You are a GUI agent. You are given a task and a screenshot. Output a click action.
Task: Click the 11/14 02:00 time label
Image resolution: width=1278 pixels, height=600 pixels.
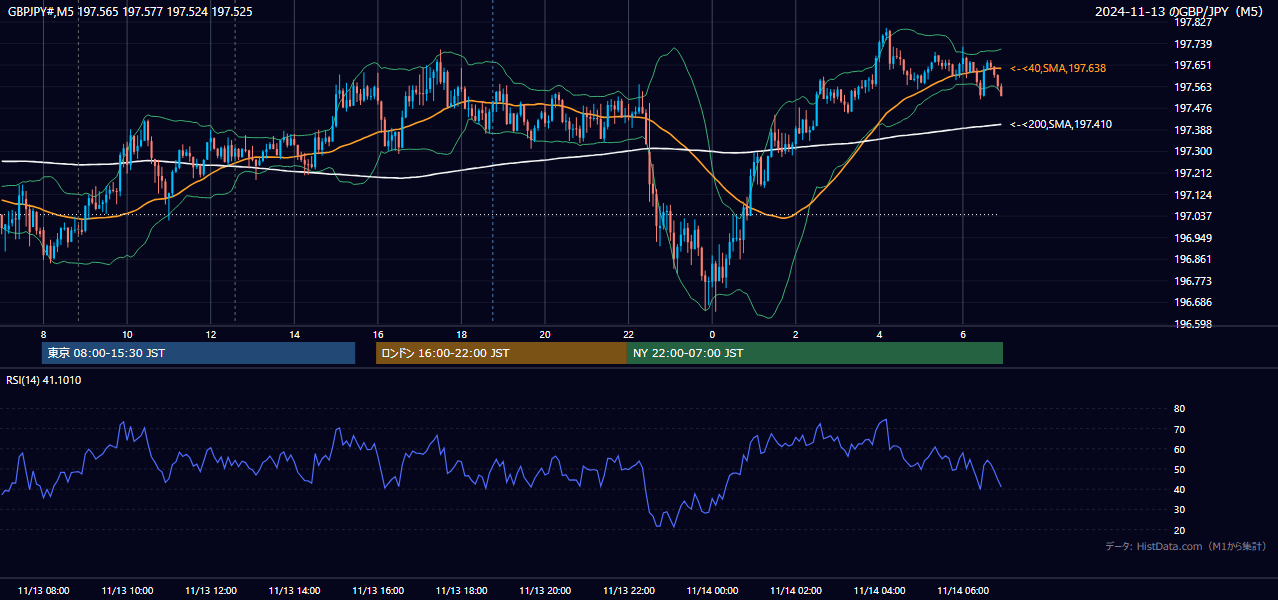pos(796,591)
